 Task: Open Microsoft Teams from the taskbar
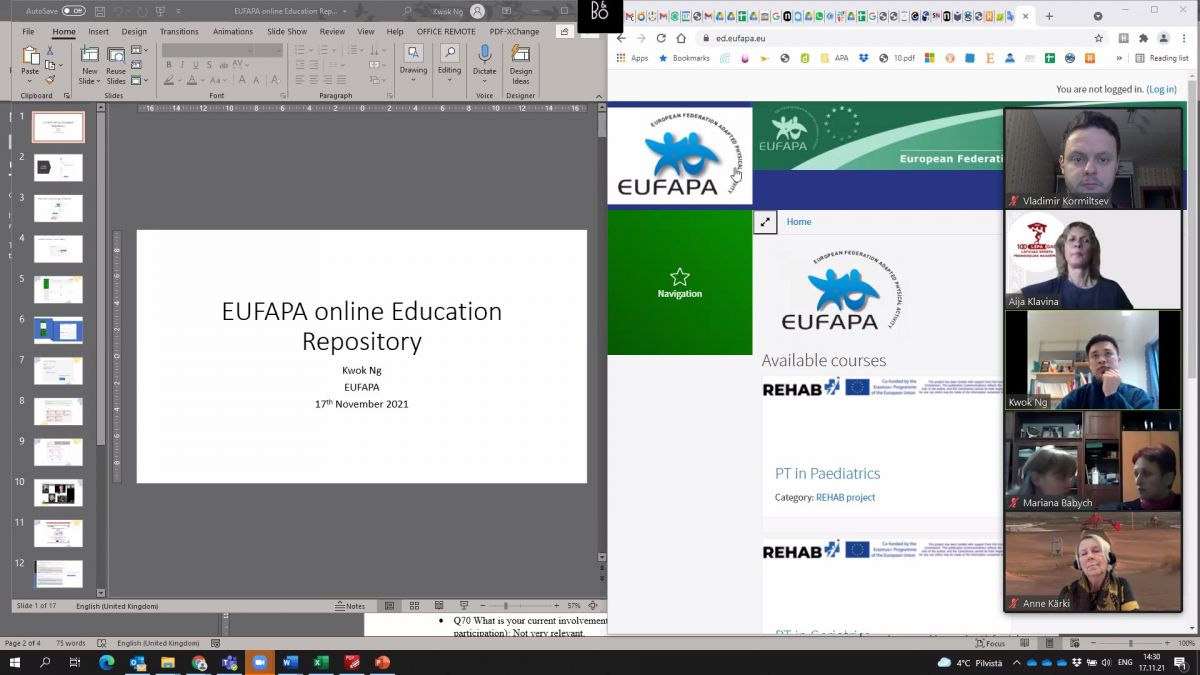coord(229,662)
